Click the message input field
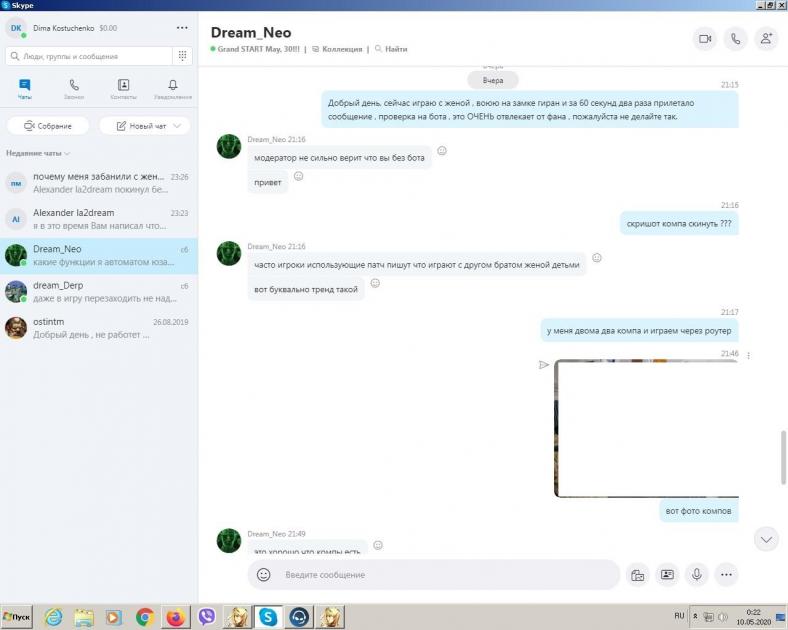788x630 pixels. [x=440, y=575]
